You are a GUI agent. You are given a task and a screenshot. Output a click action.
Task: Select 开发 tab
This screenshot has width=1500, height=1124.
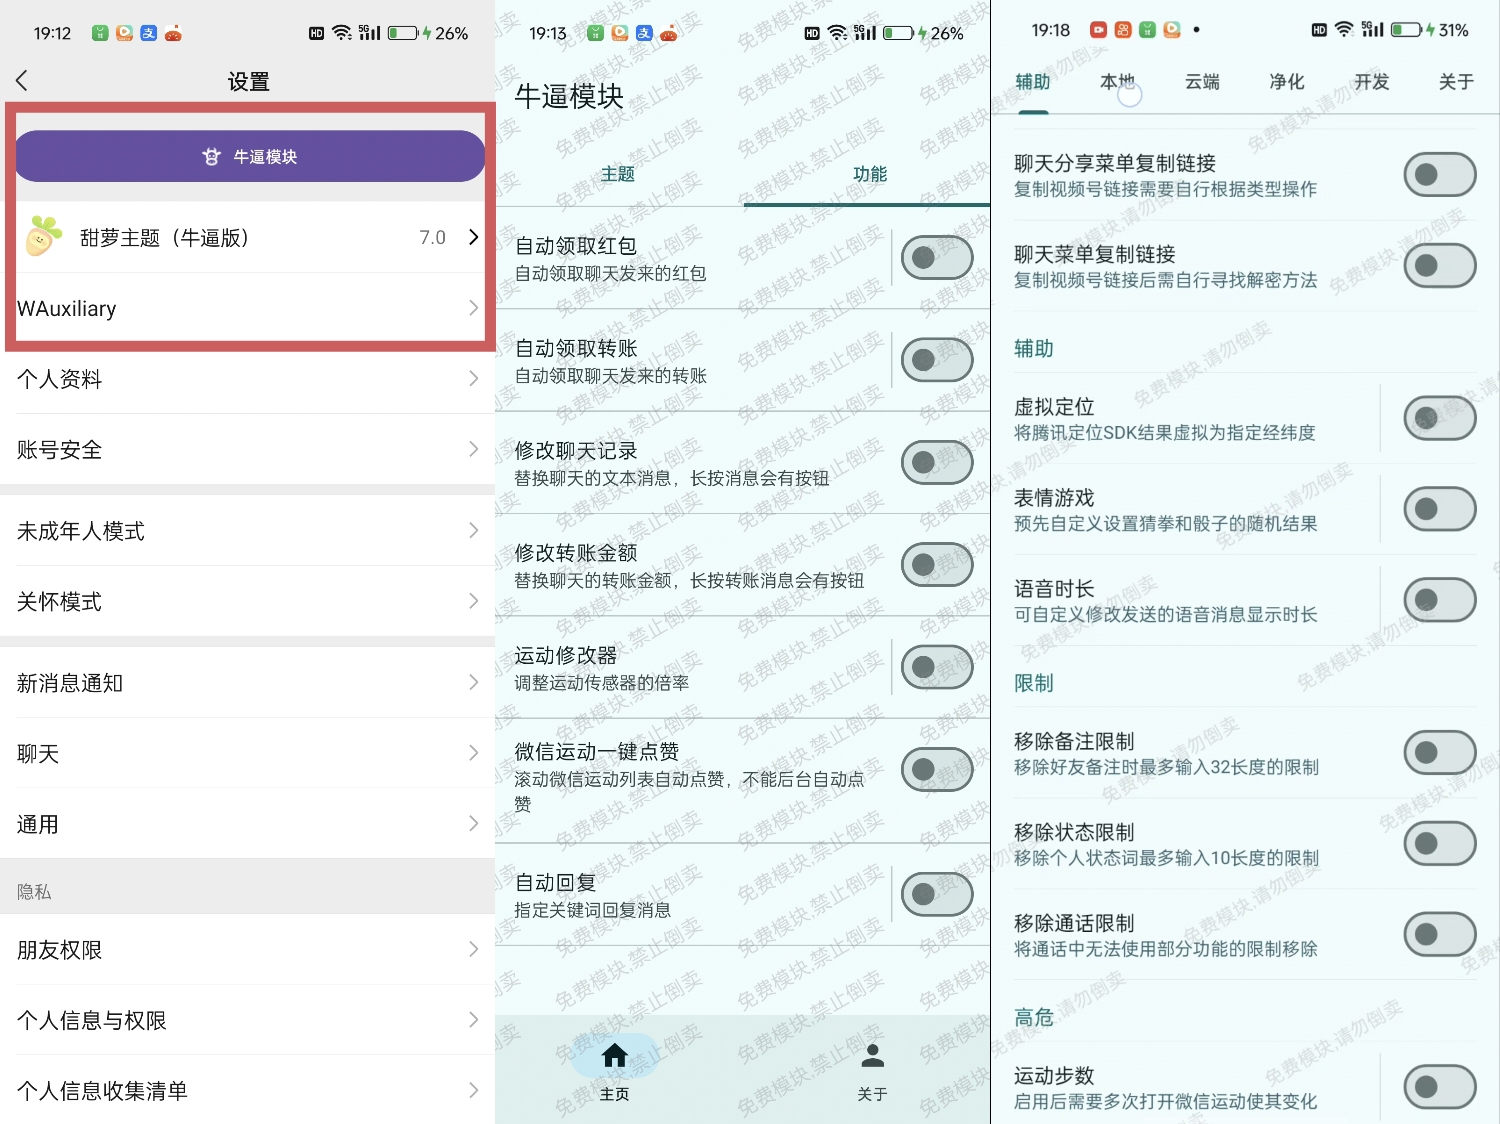click(x=1372, y=82)
